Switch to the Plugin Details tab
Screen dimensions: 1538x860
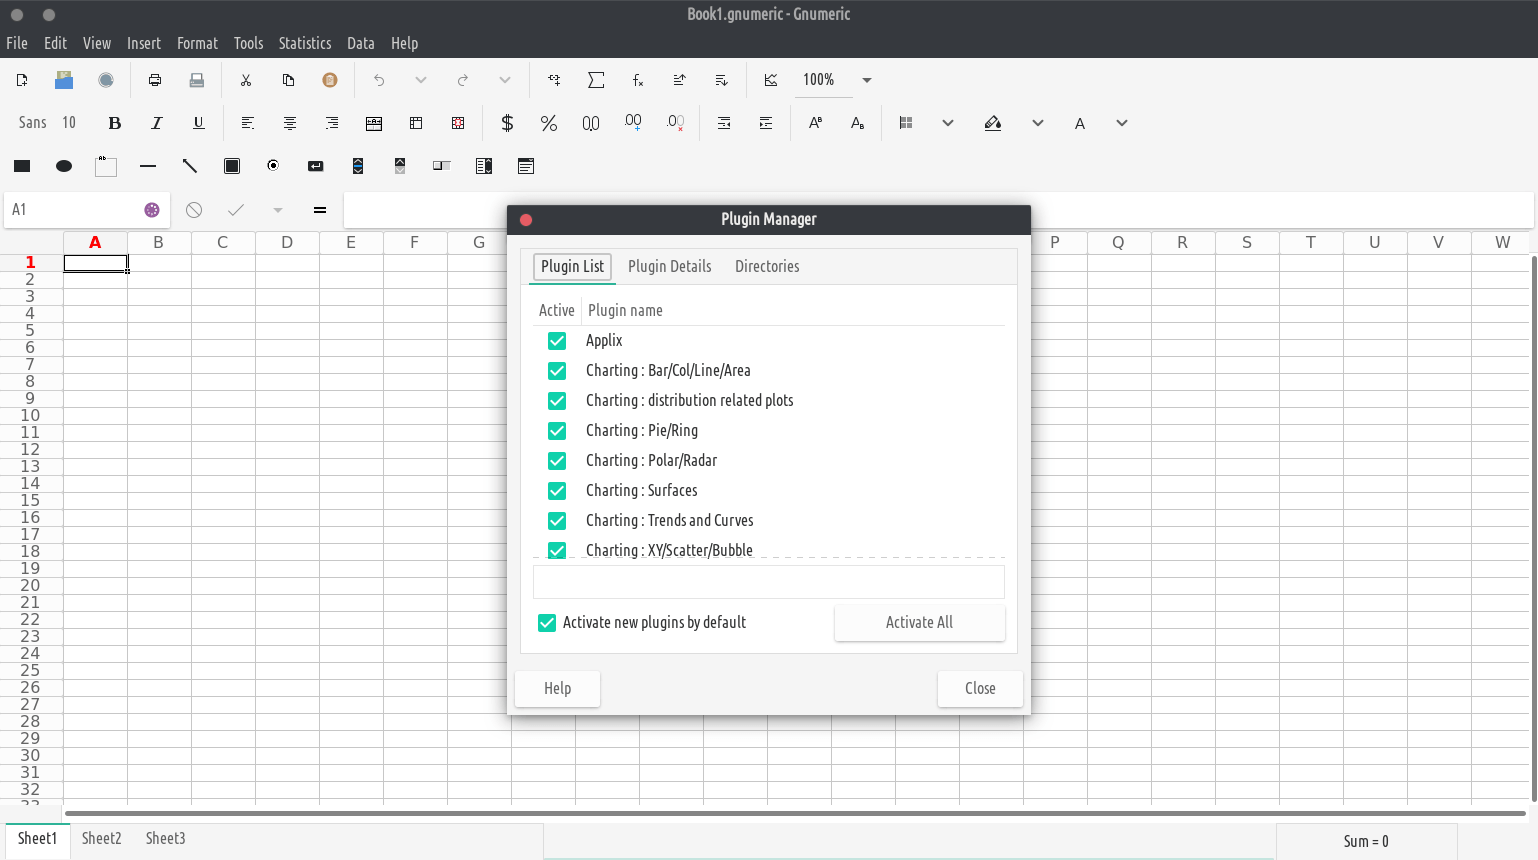coord(669,266)
